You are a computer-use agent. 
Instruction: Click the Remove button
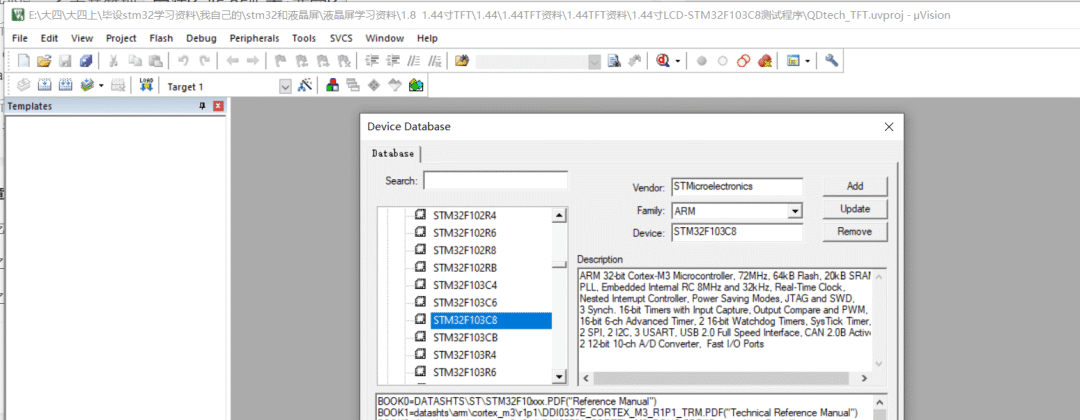point(855,232)
